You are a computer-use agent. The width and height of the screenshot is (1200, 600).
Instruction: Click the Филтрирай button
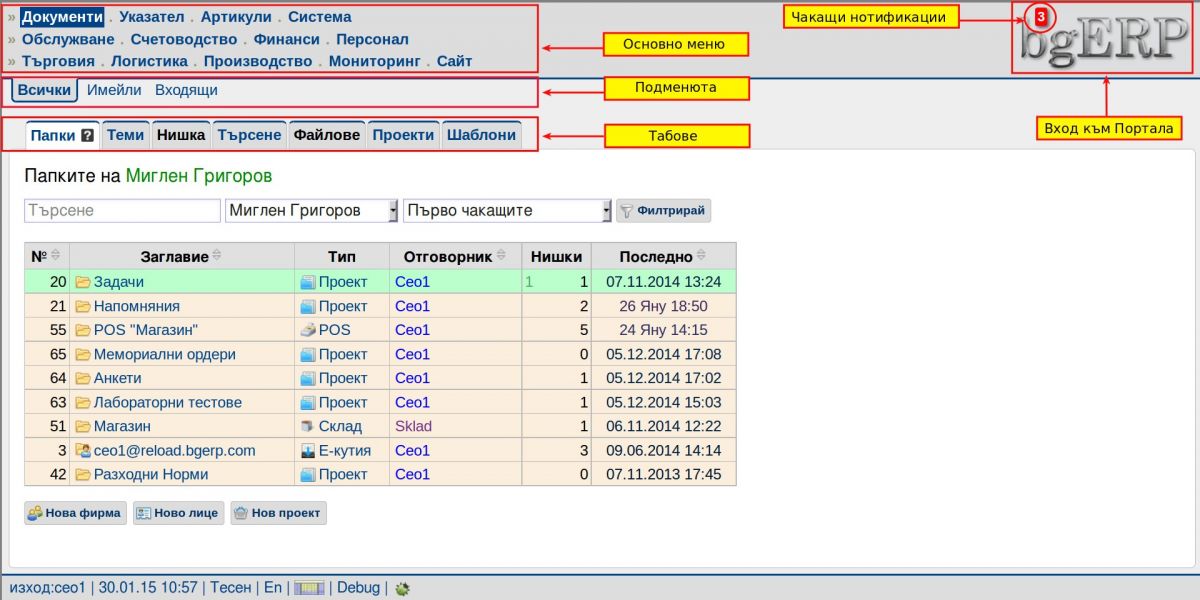pyautogui.click(x=663, y=211)
